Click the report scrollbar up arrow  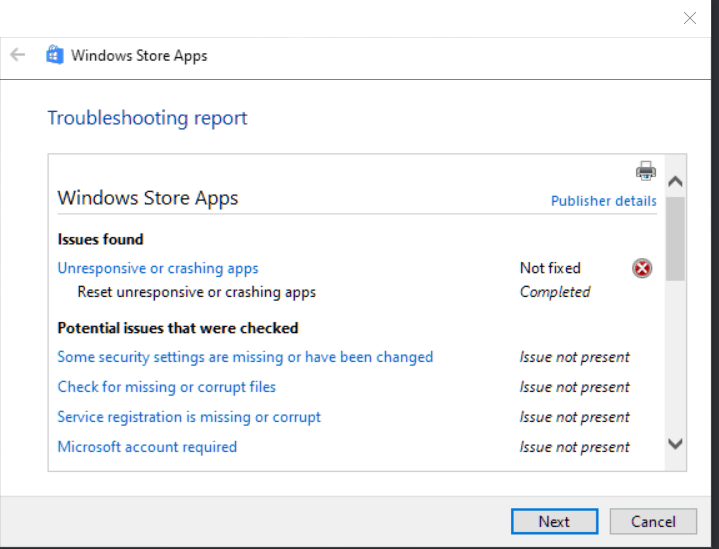click(x=675, y=182)
